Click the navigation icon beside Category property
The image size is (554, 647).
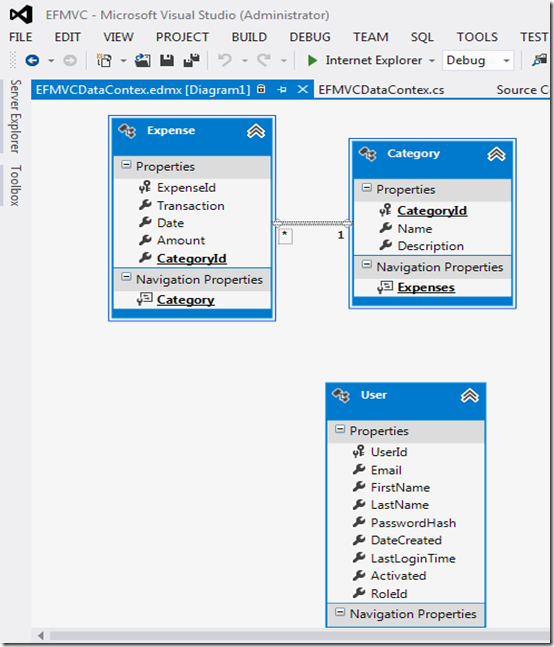pos(145,299)
